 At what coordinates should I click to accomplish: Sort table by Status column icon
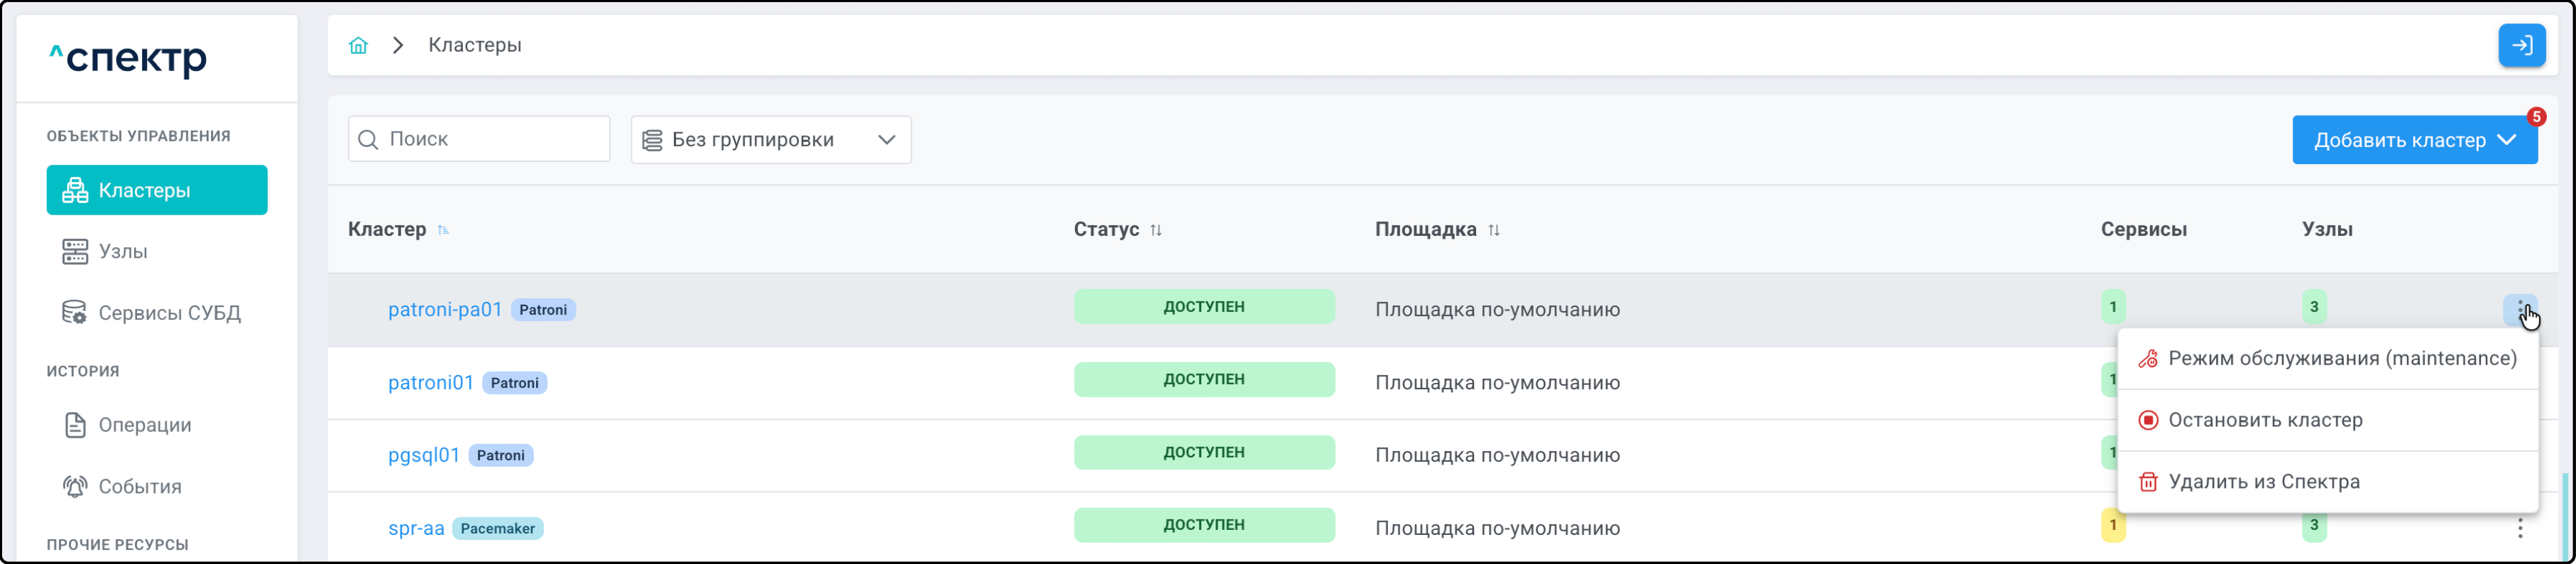tap(1156, 230)
